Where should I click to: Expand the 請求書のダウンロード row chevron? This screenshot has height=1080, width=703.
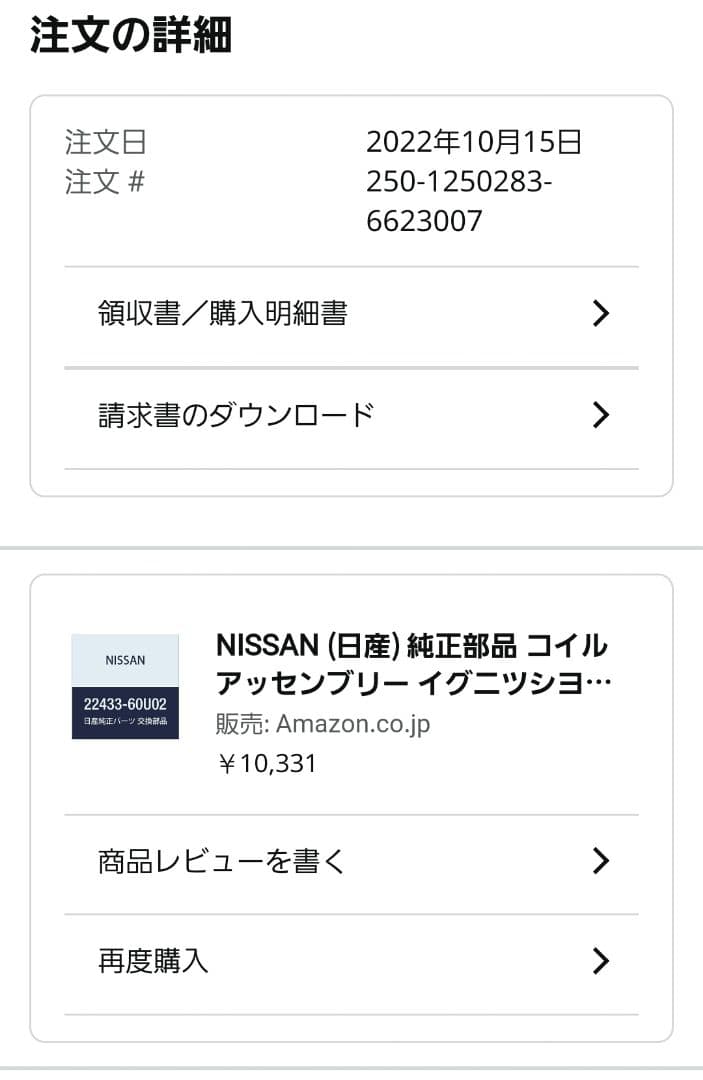(601, 414)
